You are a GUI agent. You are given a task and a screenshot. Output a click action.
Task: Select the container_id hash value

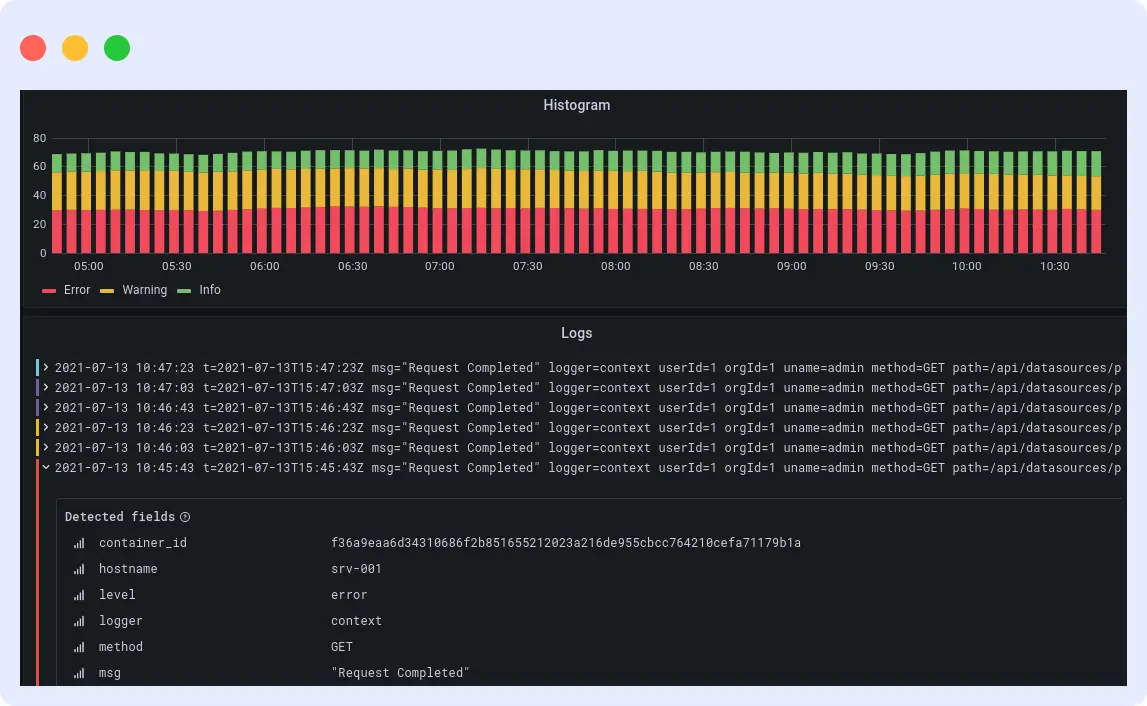pos(565,543)
